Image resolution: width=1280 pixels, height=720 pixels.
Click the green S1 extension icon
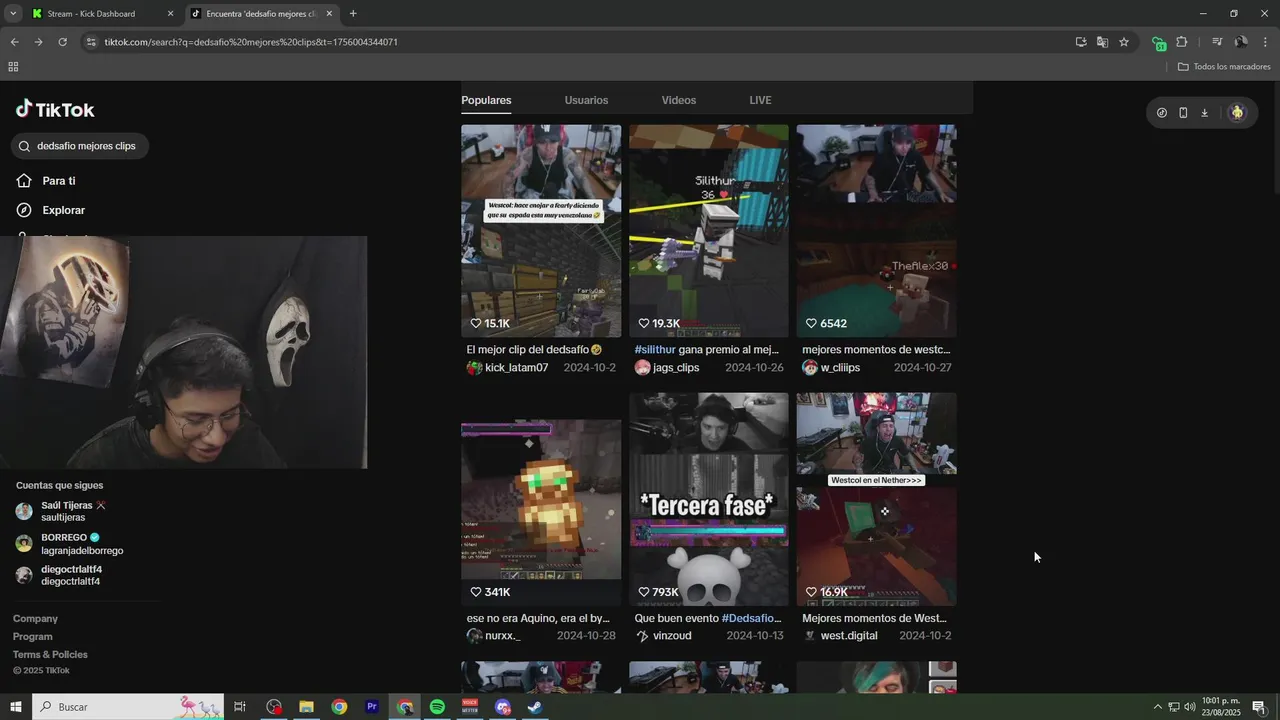(1158, 43)
